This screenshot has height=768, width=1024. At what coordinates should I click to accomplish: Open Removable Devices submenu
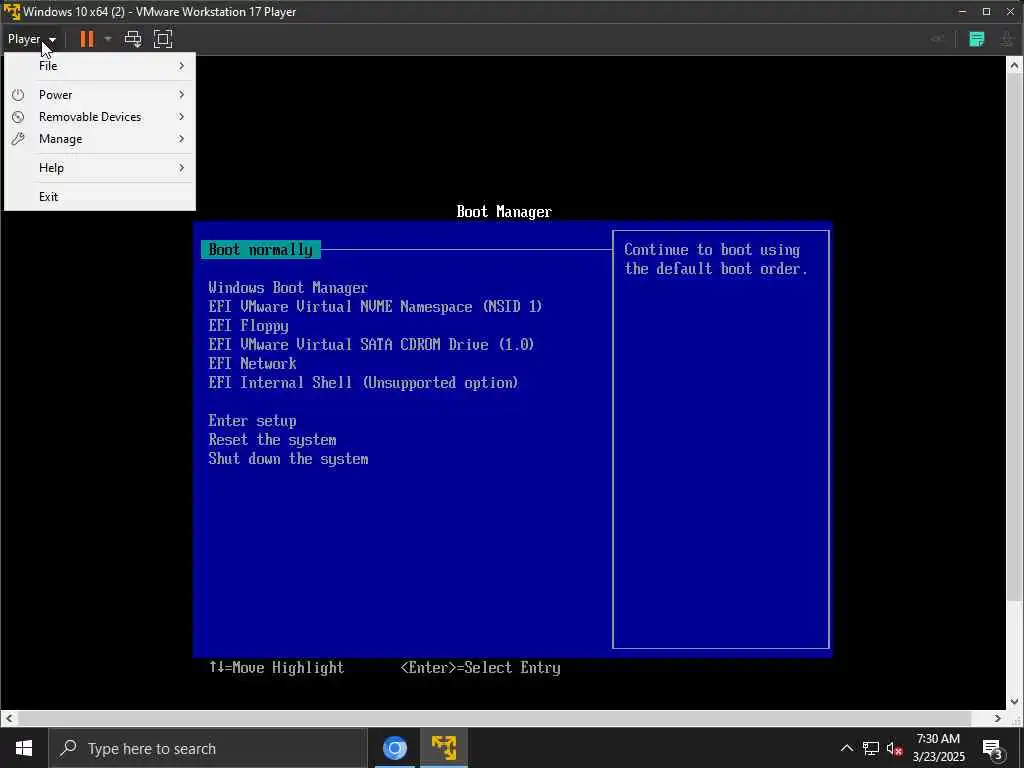pos(100,117)
